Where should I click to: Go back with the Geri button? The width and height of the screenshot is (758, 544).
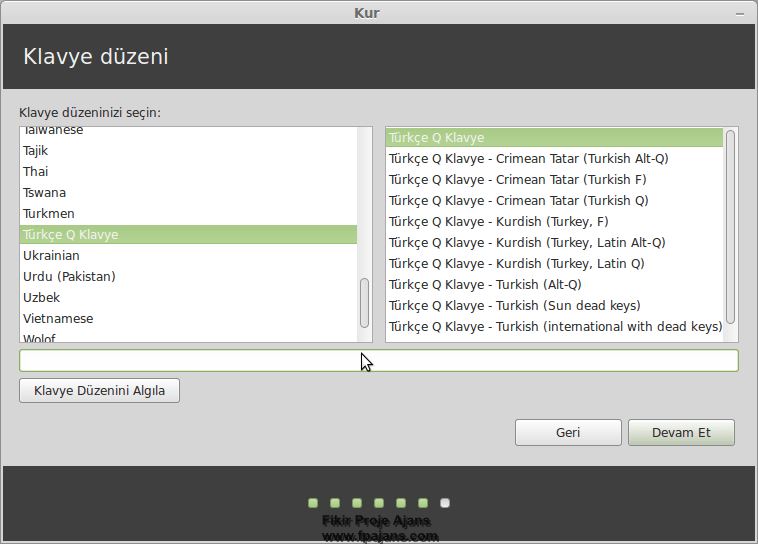[568, 432]
